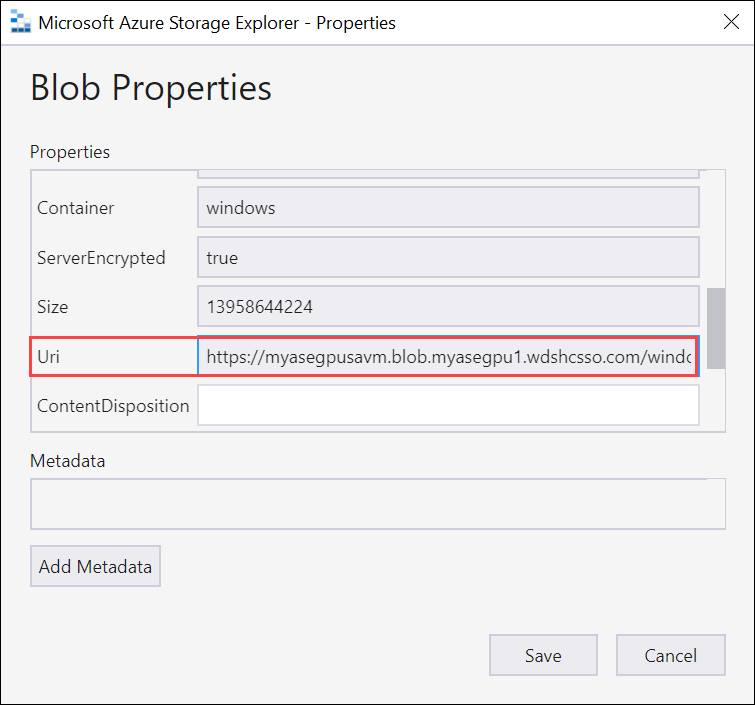
Task: Click the Size field showing 13958644224
Action: [x=448, y=306]
